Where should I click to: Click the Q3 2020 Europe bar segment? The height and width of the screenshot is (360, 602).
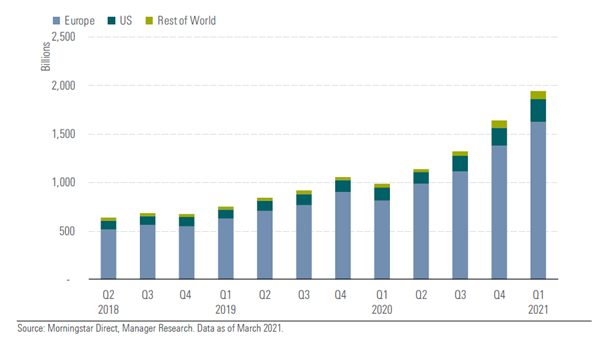click(x=460, y=225)
